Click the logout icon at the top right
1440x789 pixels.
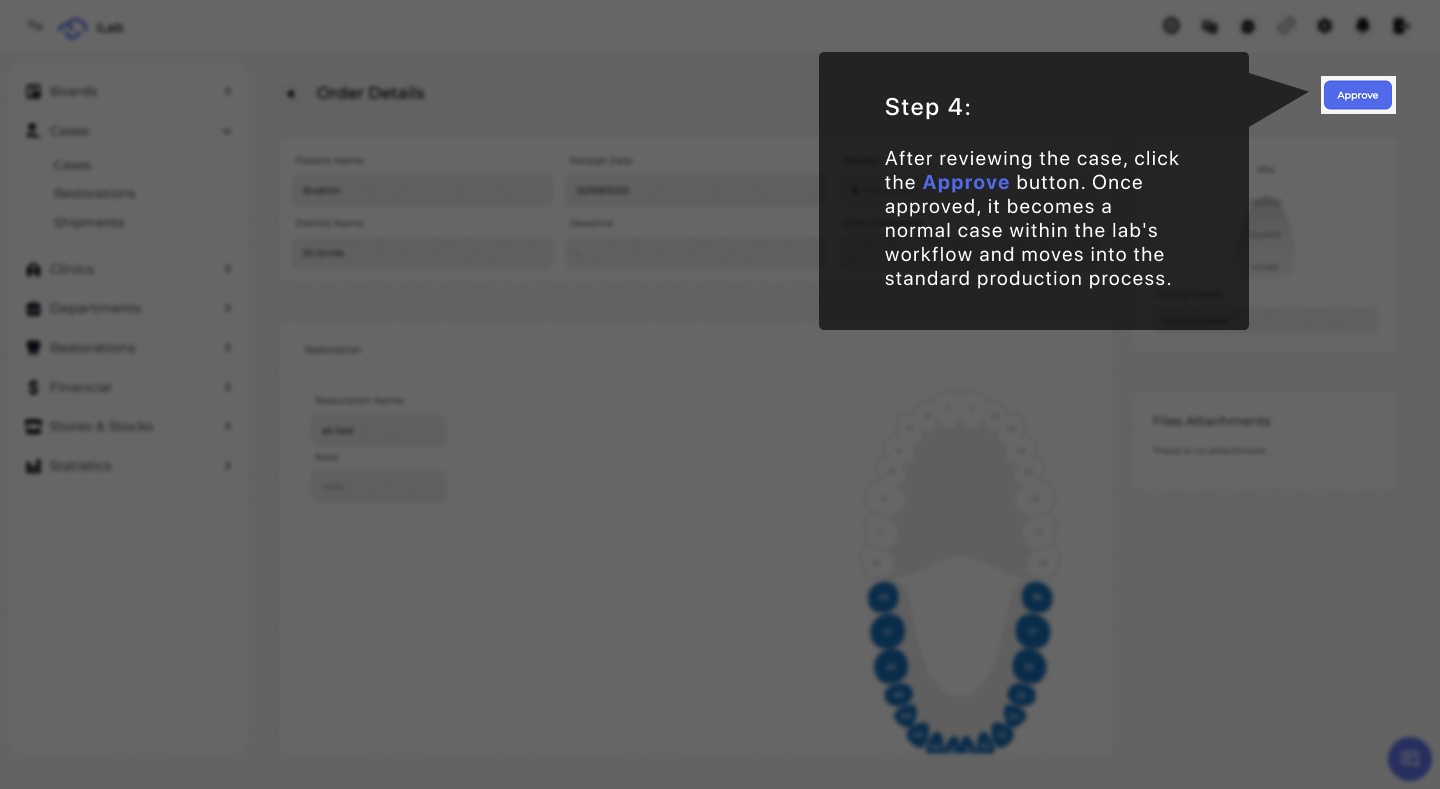[1401, 26]
